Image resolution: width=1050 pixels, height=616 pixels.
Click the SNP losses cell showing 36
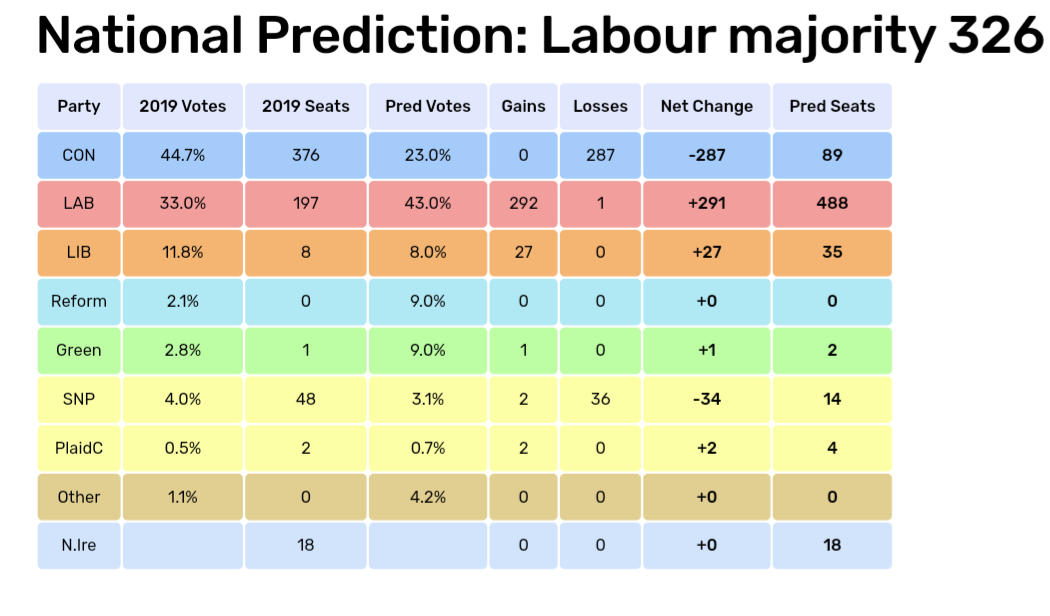click(x=600, y=399)
